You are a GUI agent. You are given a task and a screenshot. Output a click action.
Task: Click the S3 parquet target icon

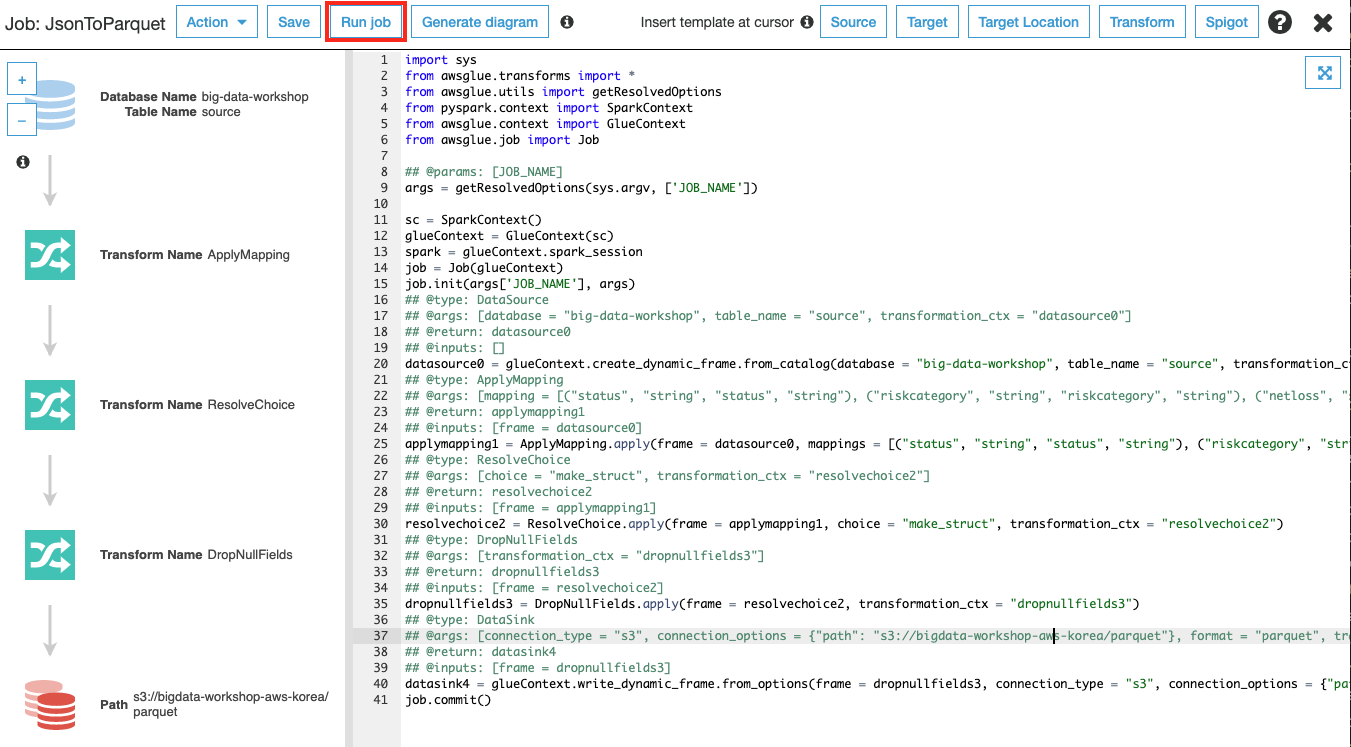(50, 704)
